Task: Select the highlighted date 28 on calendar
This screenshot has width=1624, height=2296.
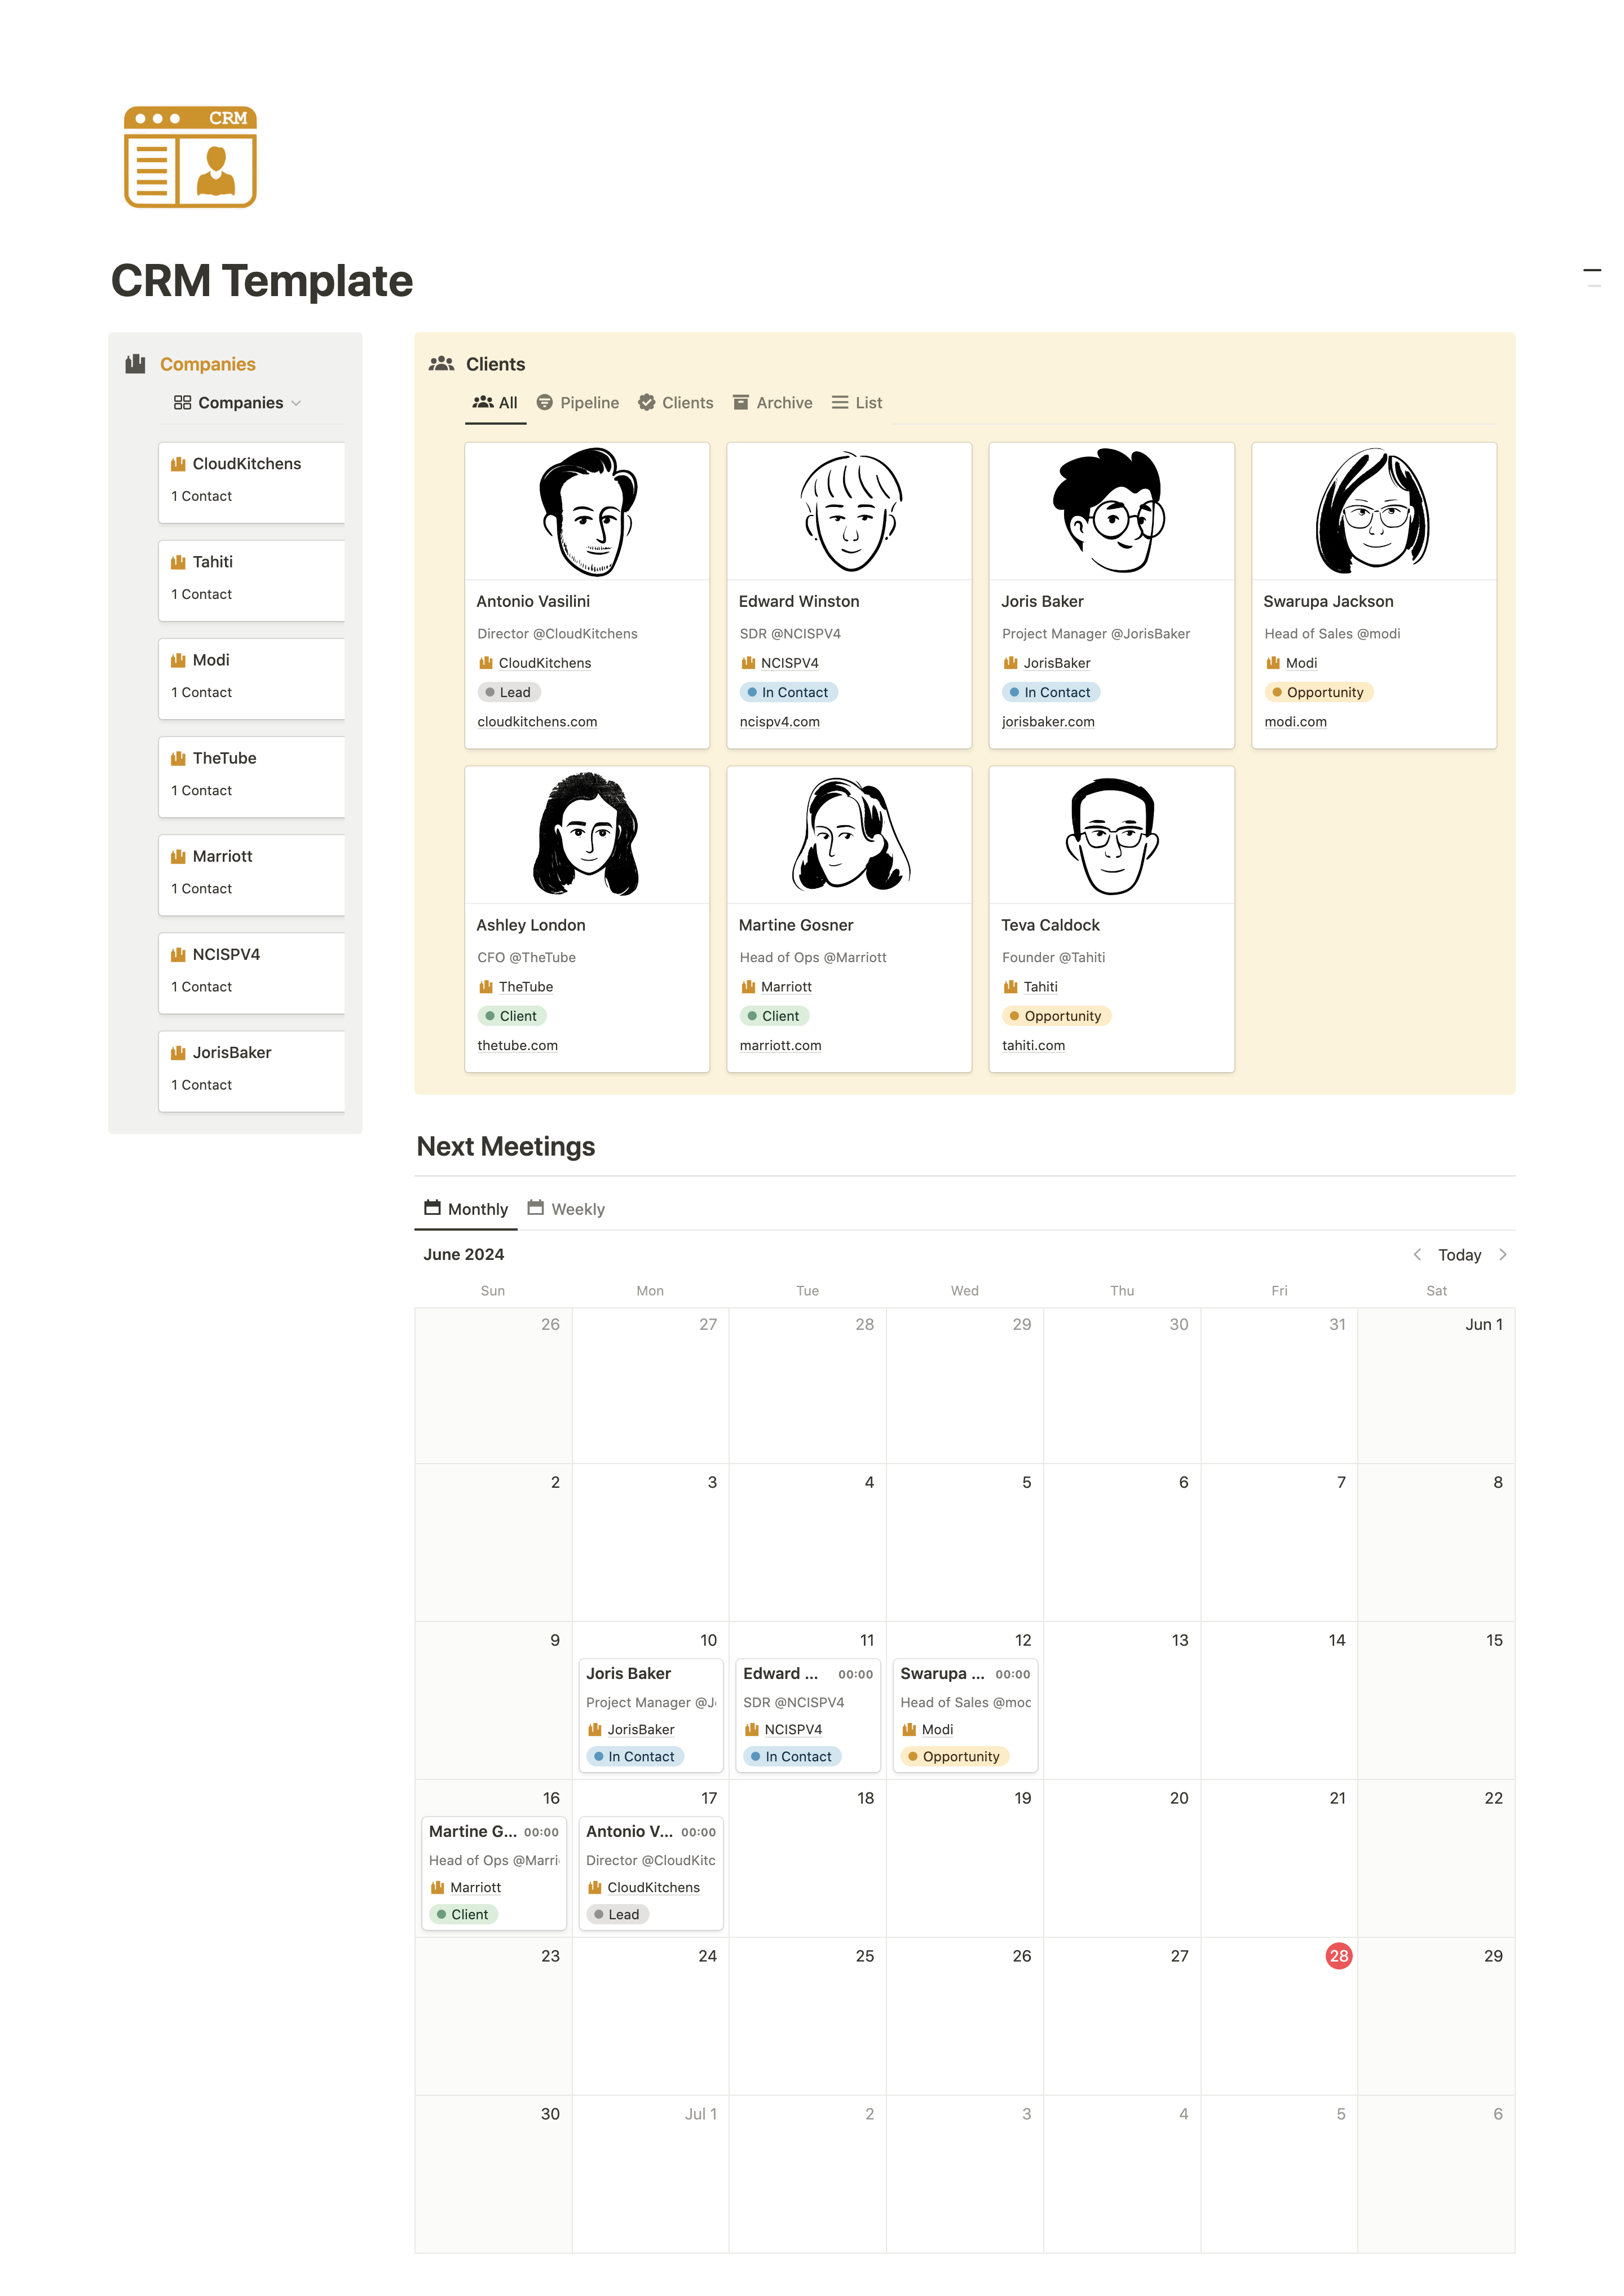Action: tap(1338, 1956)
